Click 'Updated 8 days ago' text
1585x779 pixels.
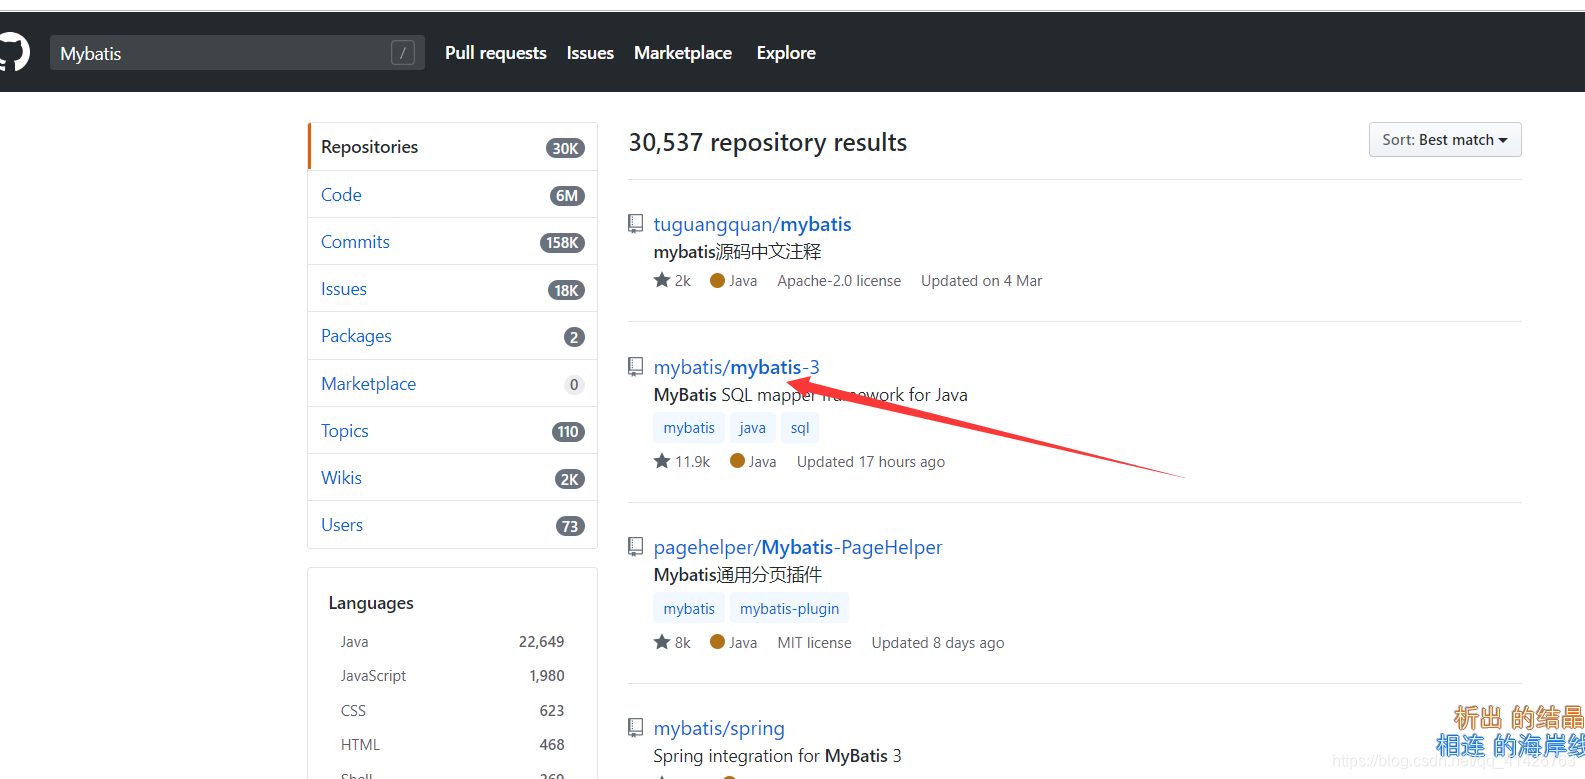[938, 643]
